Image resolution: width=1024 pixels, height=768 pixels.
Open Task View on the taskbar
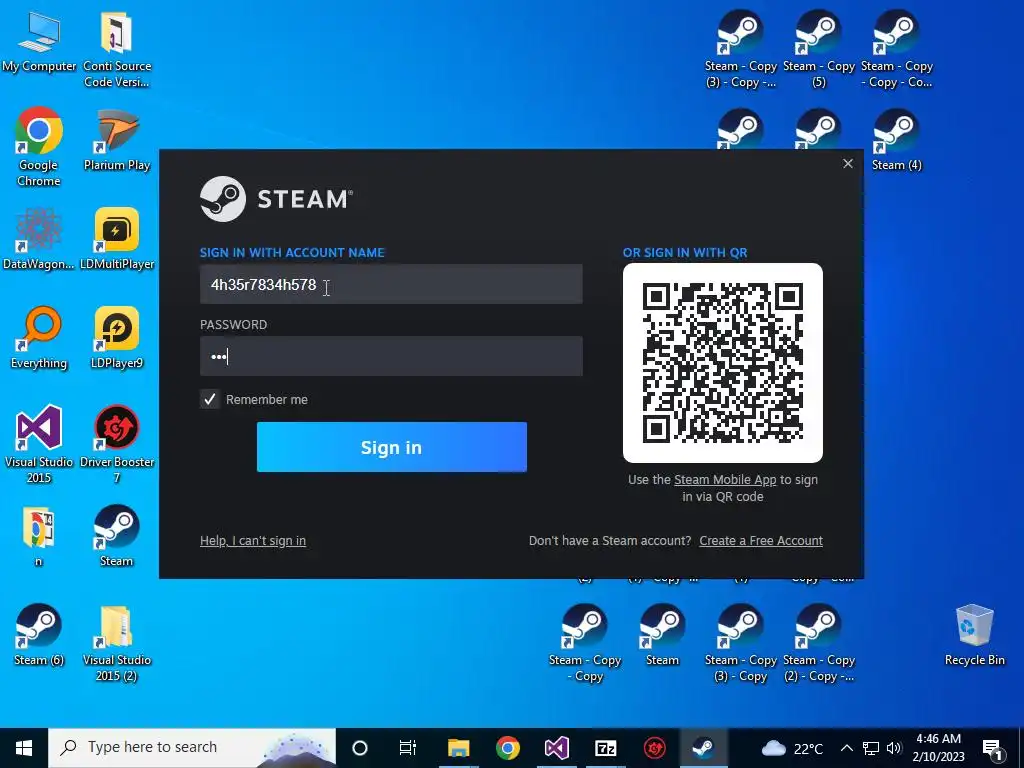point(408,748)
